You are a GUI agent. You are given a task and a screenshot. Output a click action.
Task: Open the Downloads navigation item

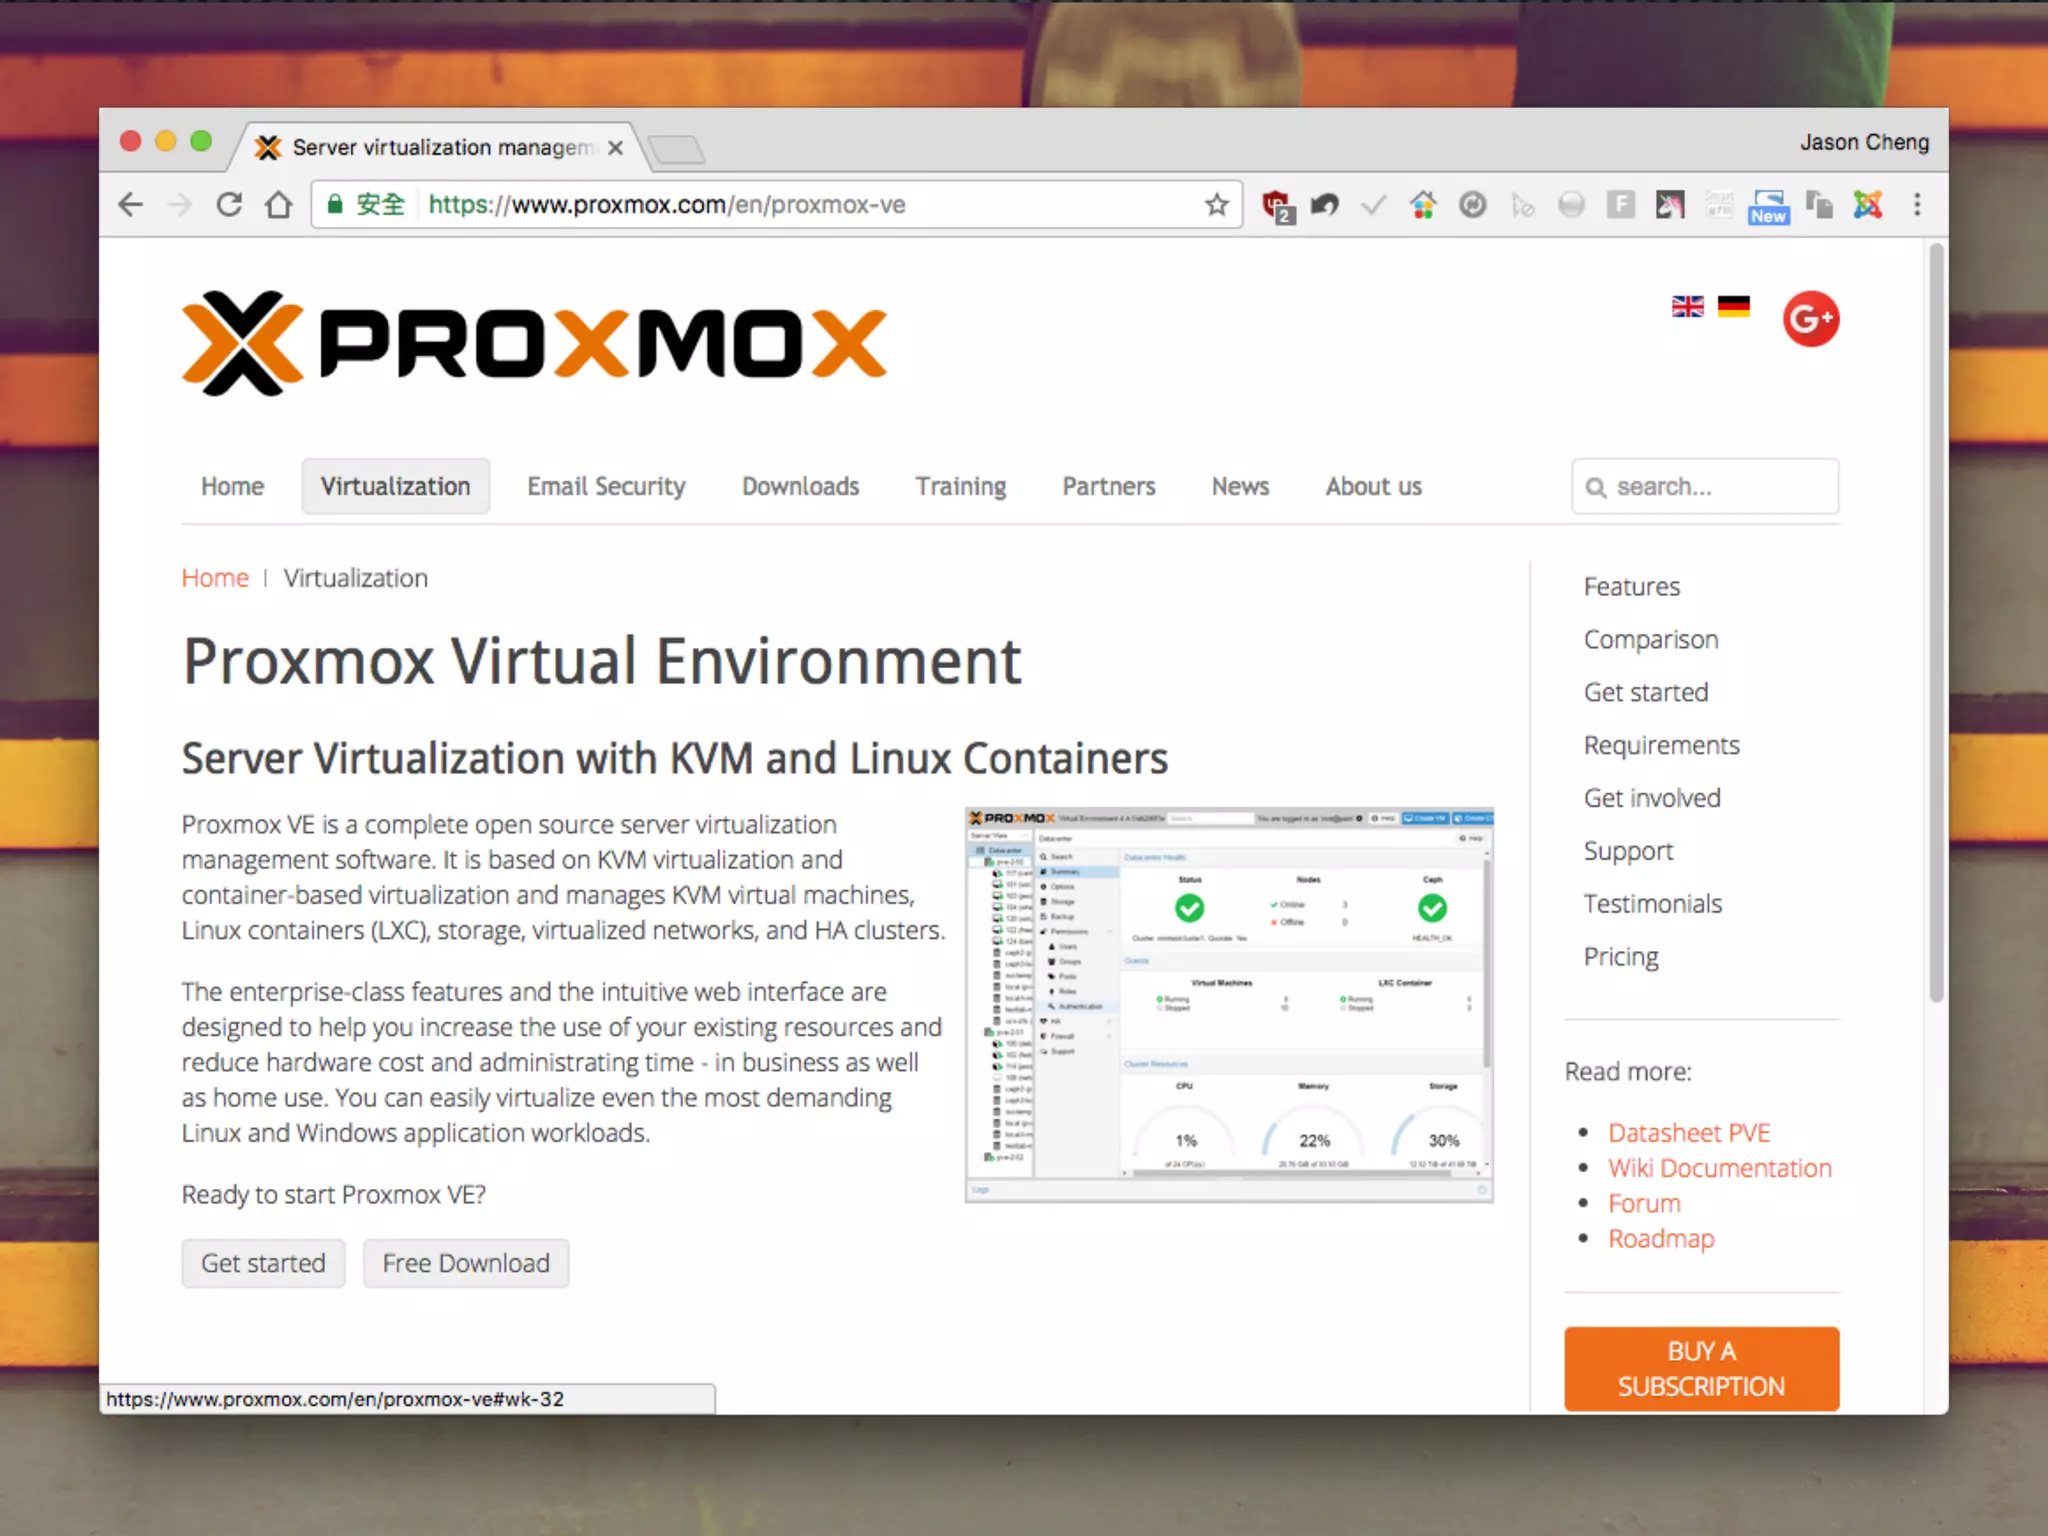coord(800,487)
